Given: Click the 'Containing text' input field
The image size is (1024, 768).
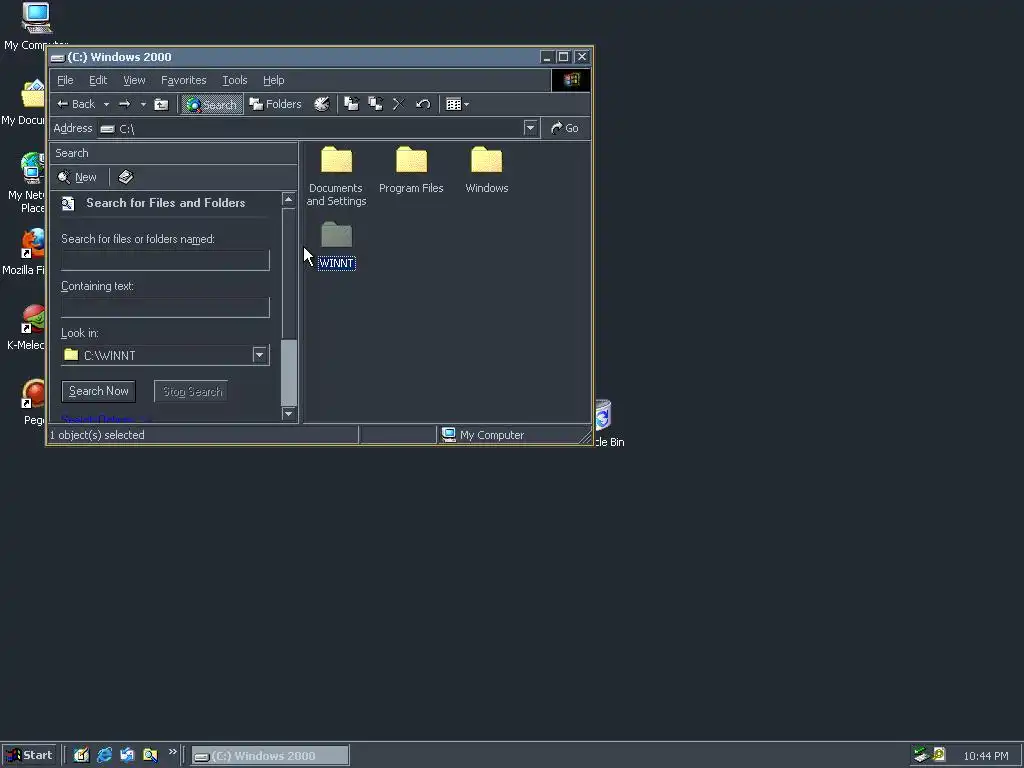Looking at the screenshot, I should coord(165,307).
